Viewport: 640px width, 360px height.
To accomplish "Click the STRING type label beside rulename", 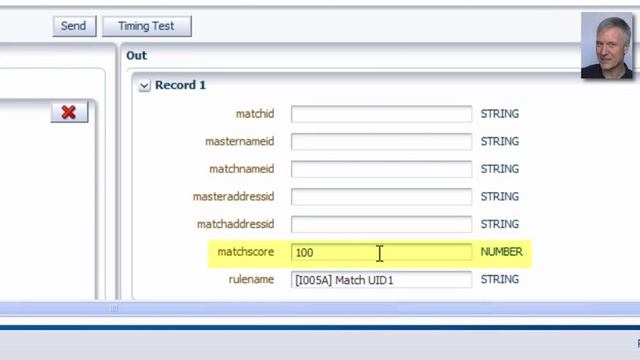I will click(x=500, y=279).
